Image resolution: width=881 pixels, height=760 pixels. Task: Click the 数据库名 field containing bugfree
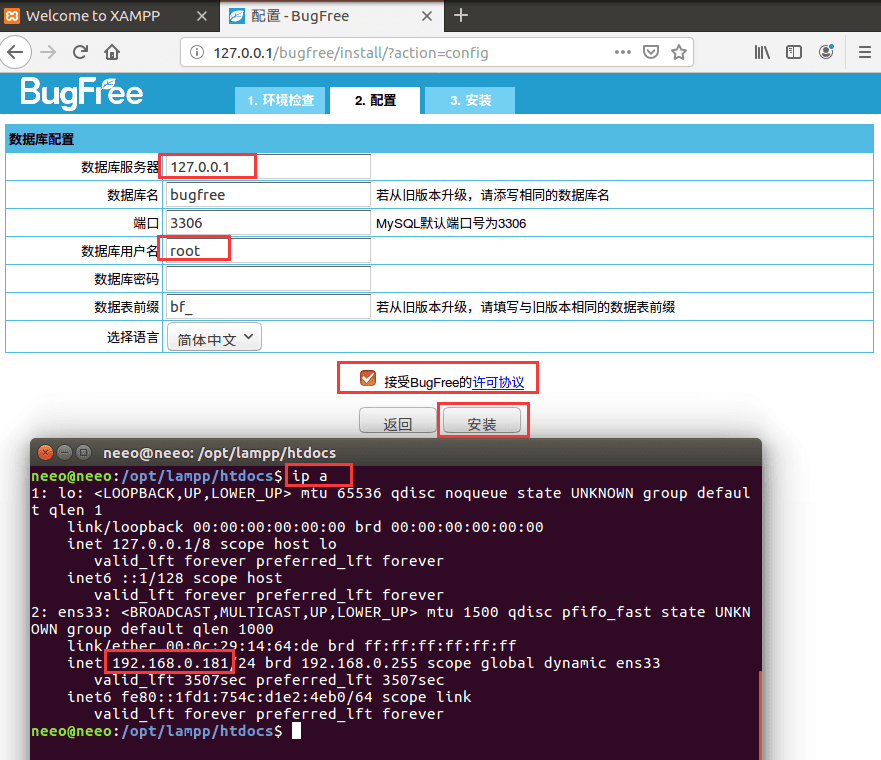[268, 195]
